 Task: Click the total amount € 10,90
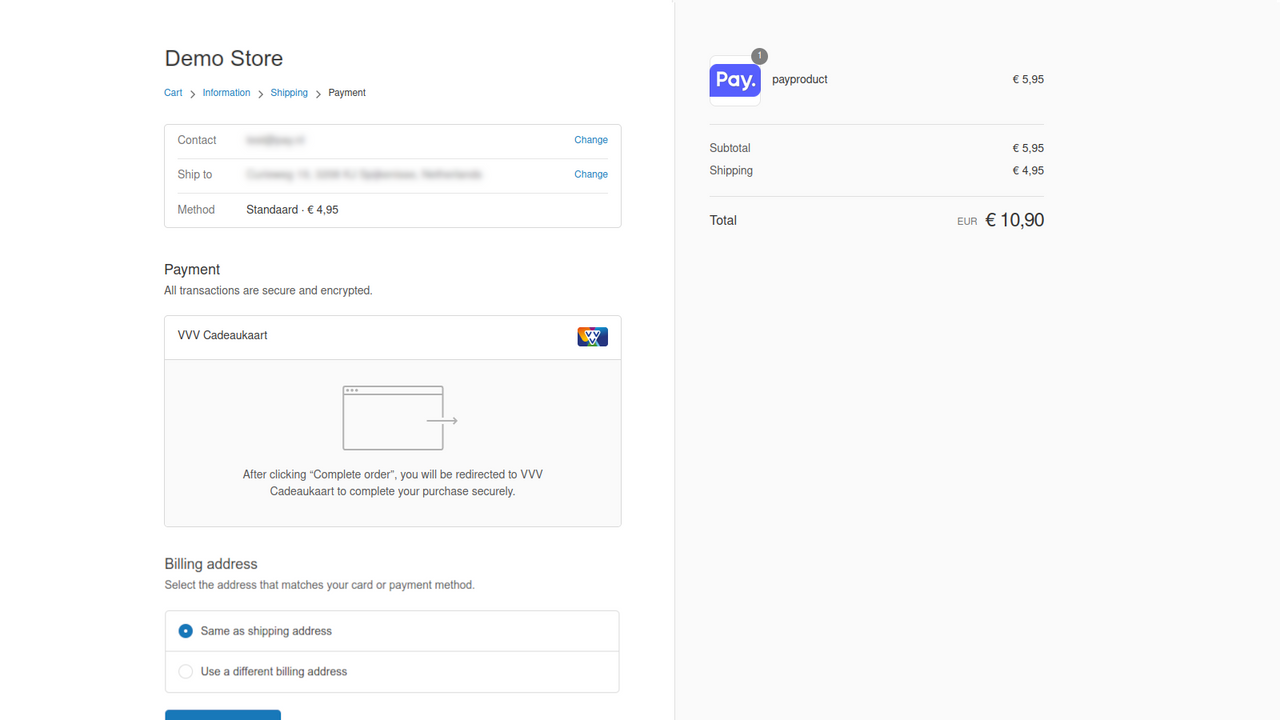point(1014,220)
